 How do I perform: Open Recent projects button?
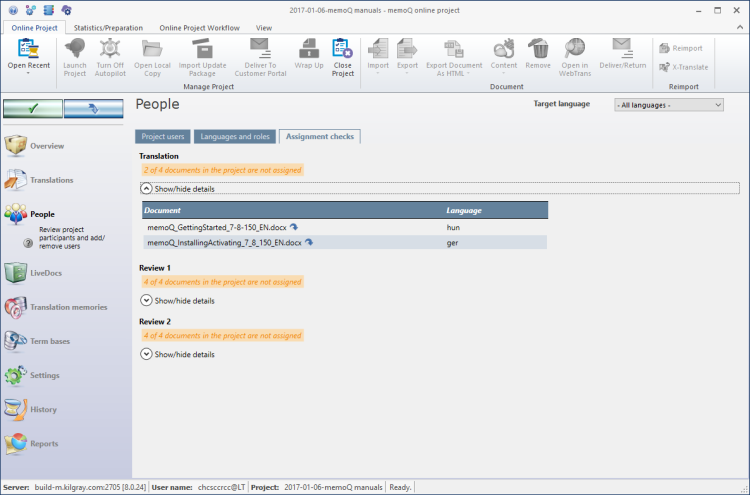tap(28, 57)
